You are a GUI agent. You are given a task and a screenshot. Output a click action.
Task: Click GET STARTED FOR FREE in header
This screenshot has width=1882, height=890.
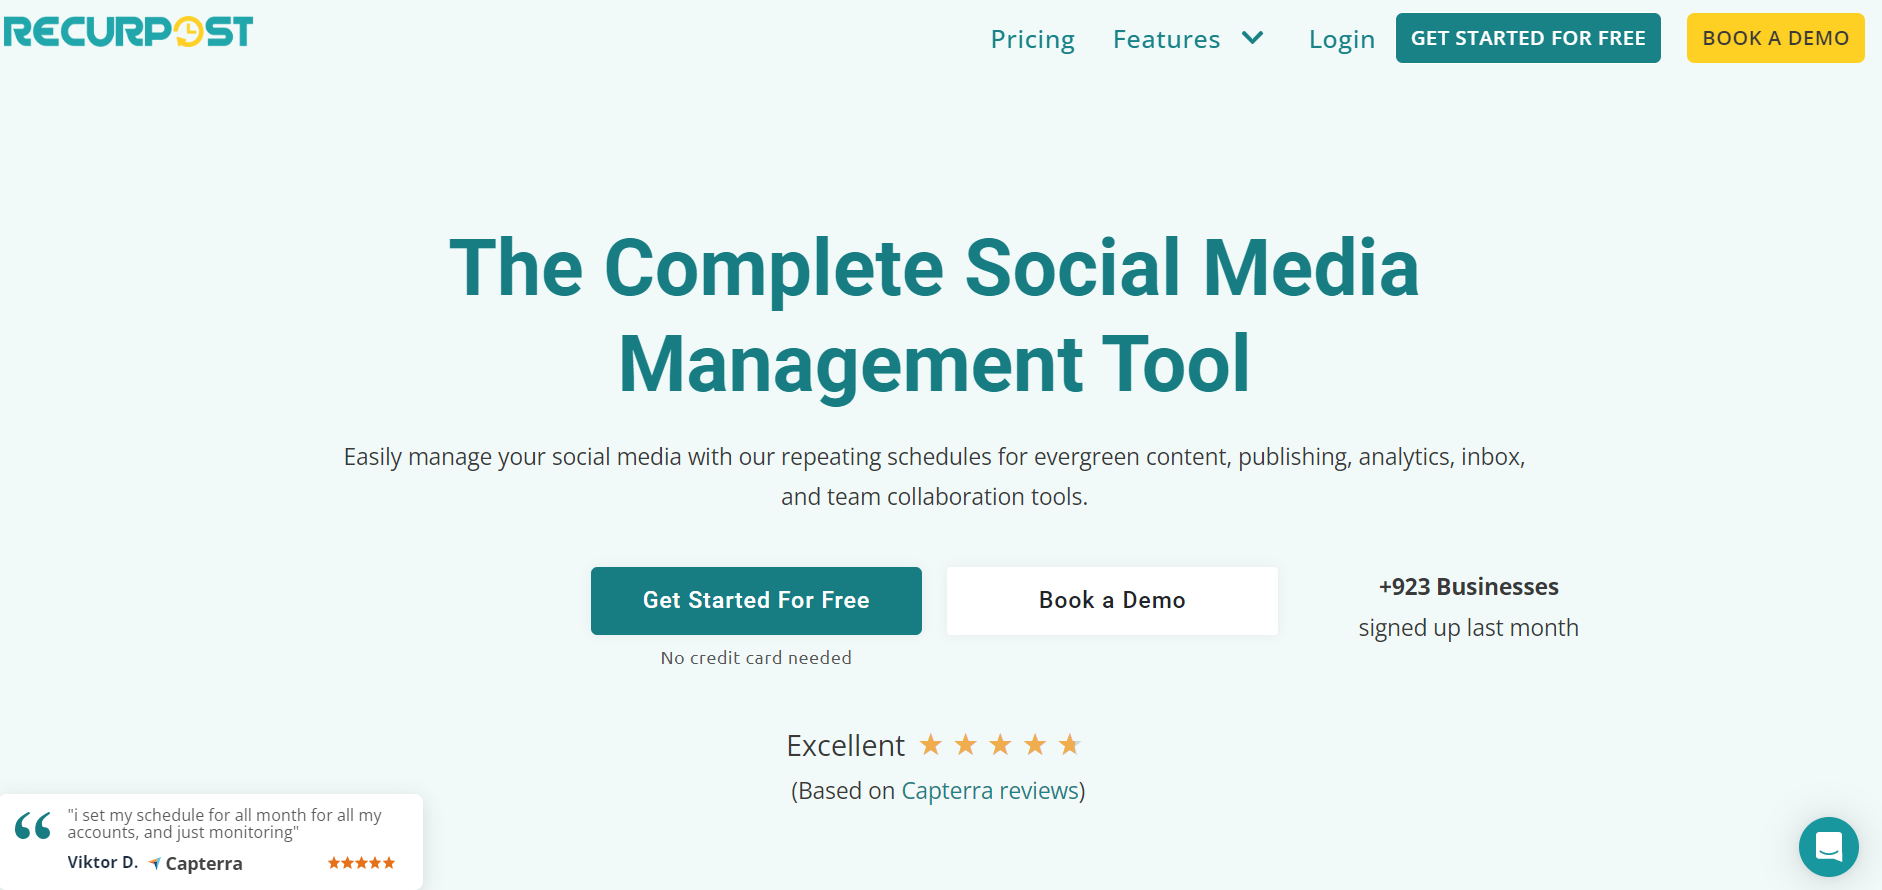click(x=1528, y=38)
